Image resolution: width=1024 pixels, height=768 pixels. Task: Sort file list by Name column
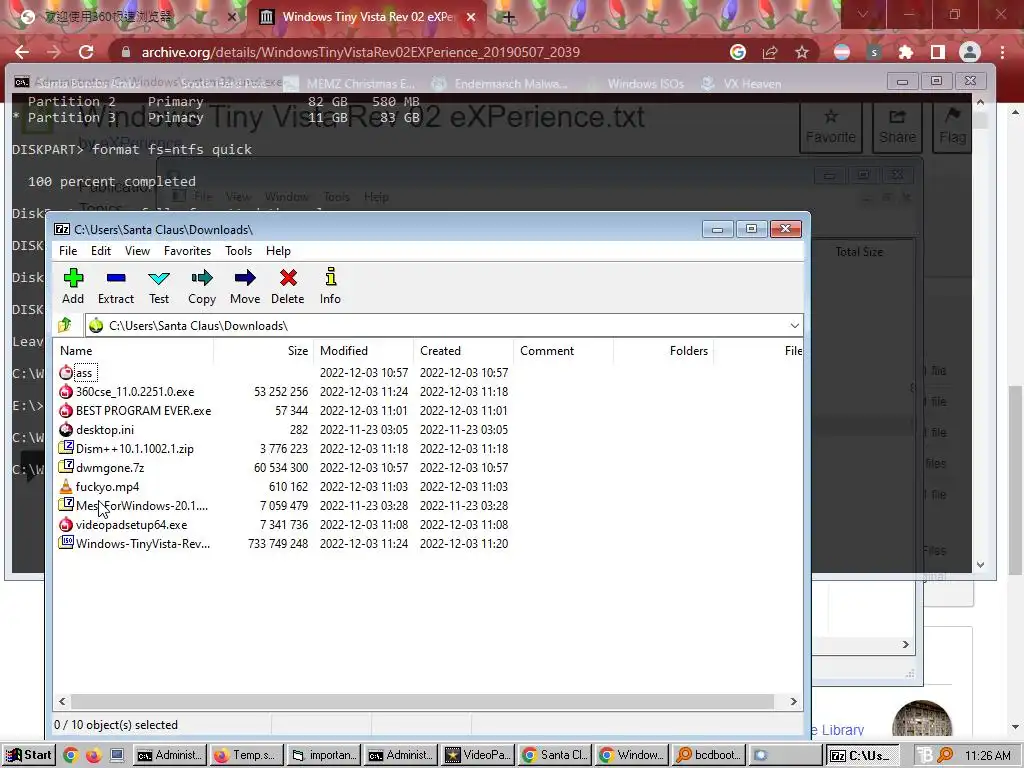133,351
